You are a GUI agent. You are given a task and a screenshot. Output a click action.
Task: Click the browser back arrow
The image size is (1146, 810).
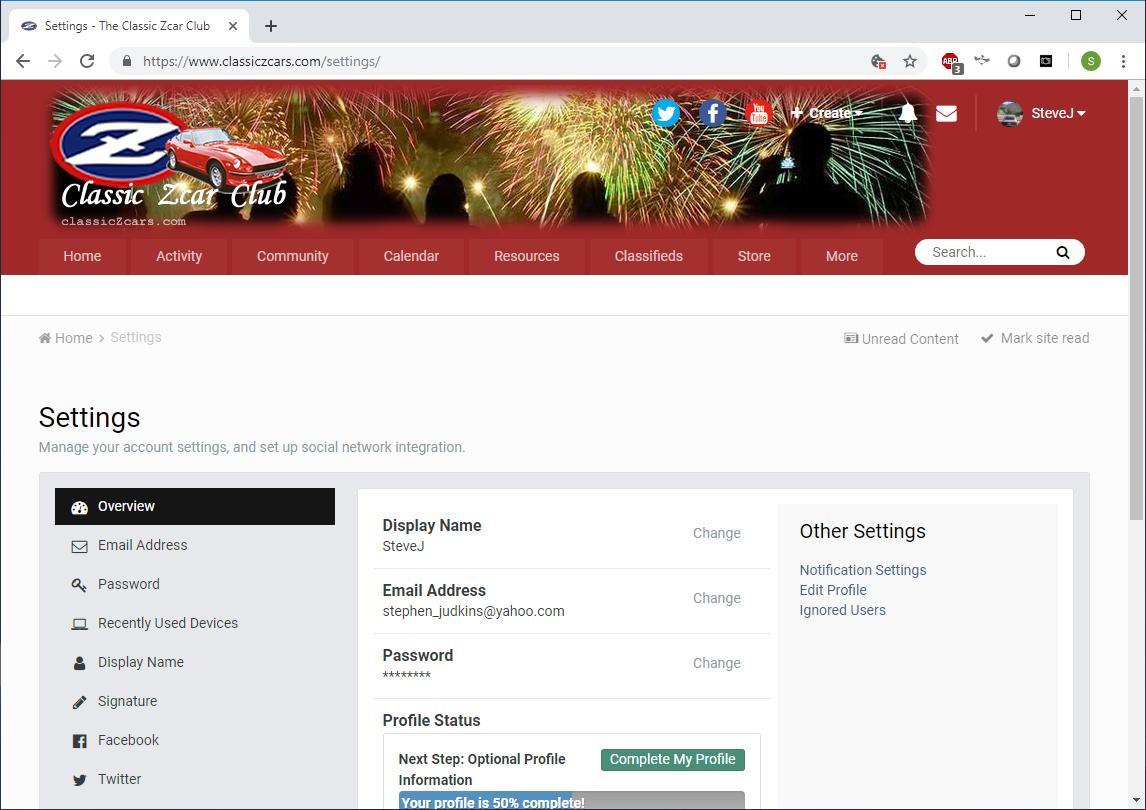(x=23, y=61)
